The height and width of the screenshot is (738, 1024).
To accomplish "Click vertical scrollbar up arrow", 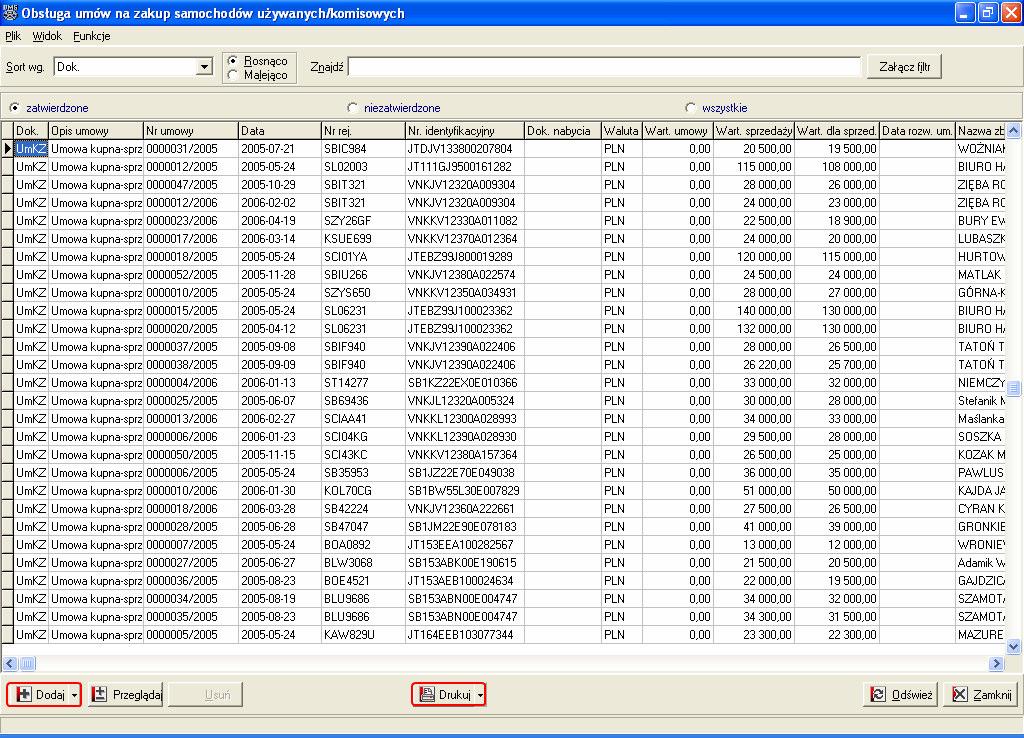I will pos(1014,131).
